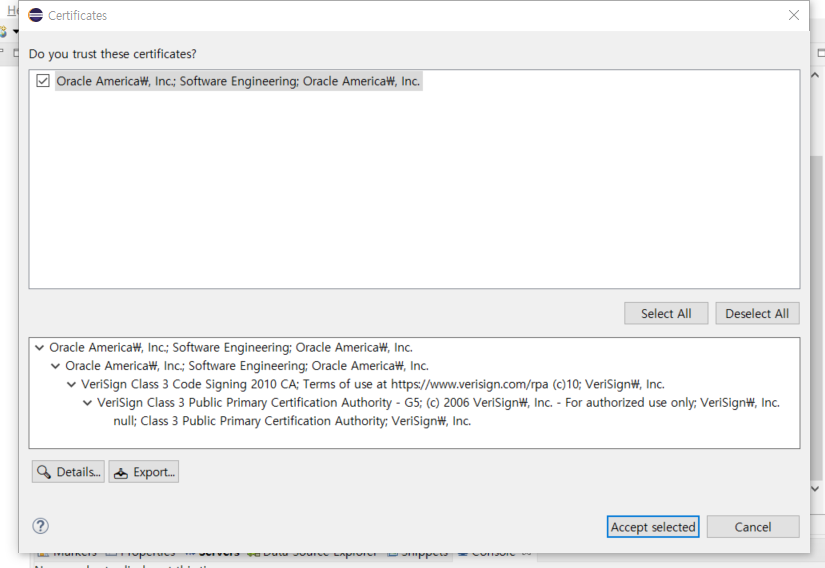Click the up arrow of background window scrollbar
Image resolution: width=825 pixels, height=568 pixels.
(x=815, y=75)
